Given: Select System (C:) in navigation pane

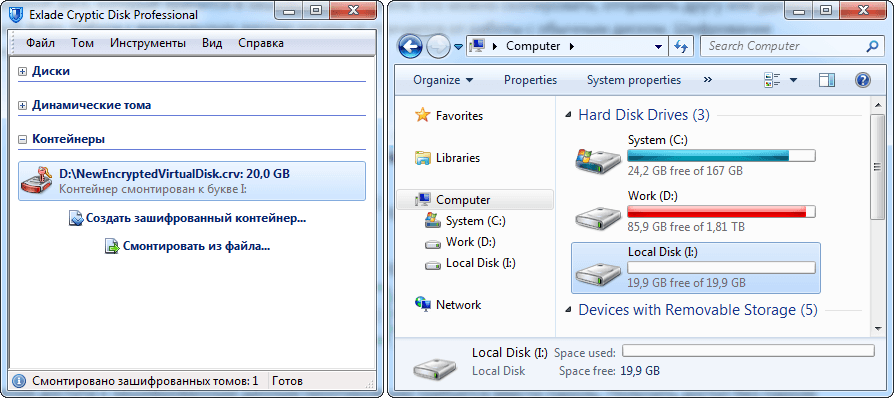Looking at the screenshot, I should 475,221.
